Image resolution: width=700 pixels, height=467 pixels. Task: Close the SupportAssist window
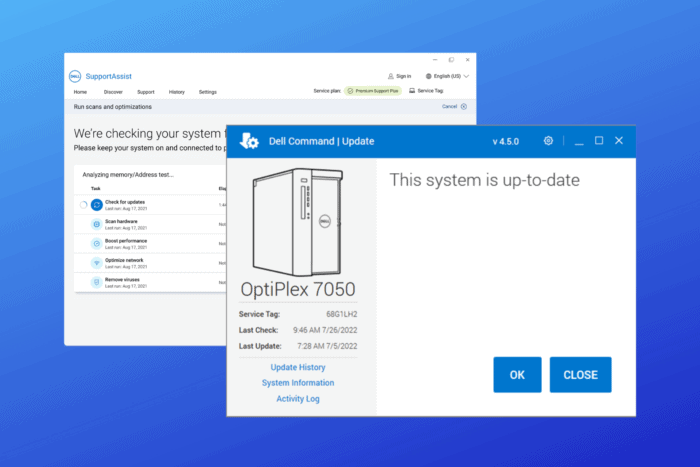coord(467,60)
